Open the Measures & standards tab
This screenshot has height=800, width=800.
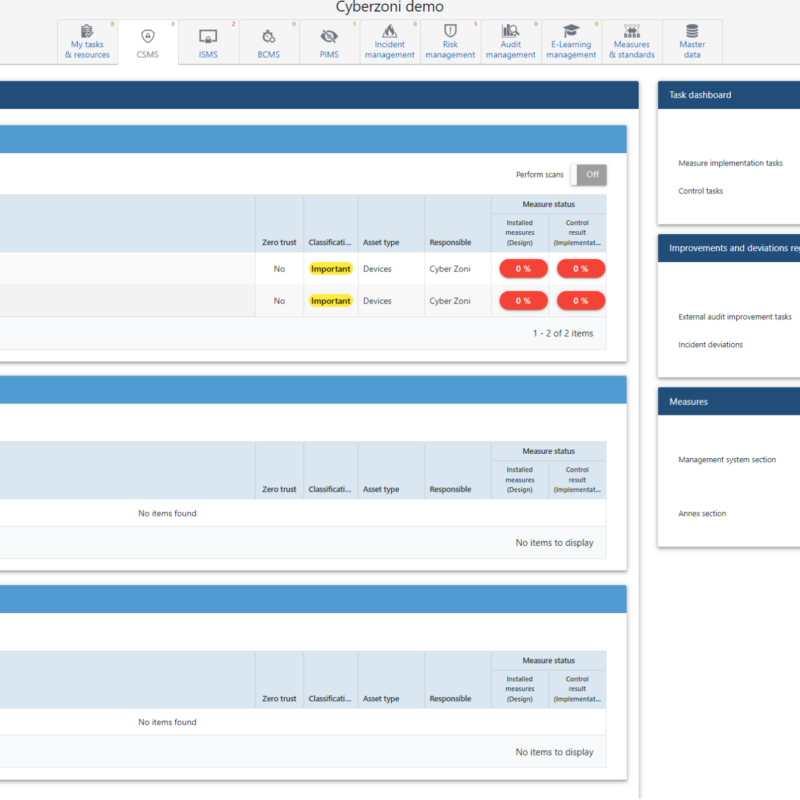tap(632, 41)
